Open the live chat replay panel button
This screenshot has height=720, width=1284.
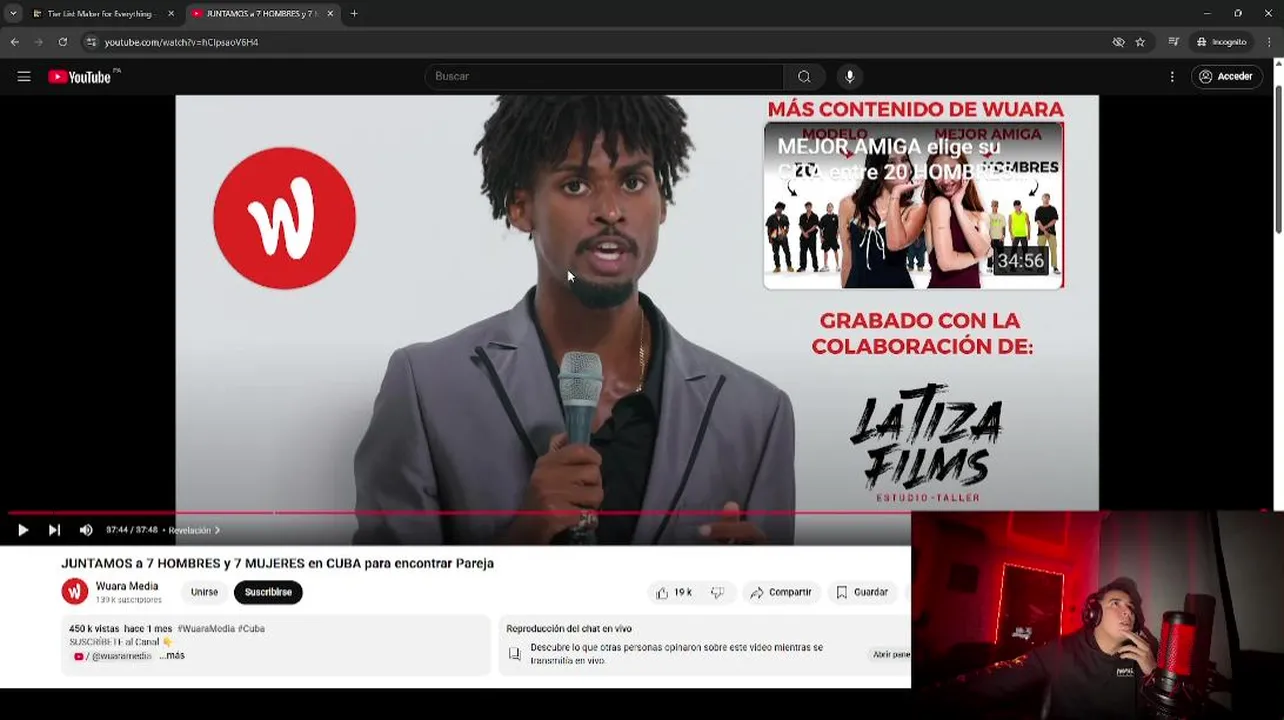(x=891, y=655)
